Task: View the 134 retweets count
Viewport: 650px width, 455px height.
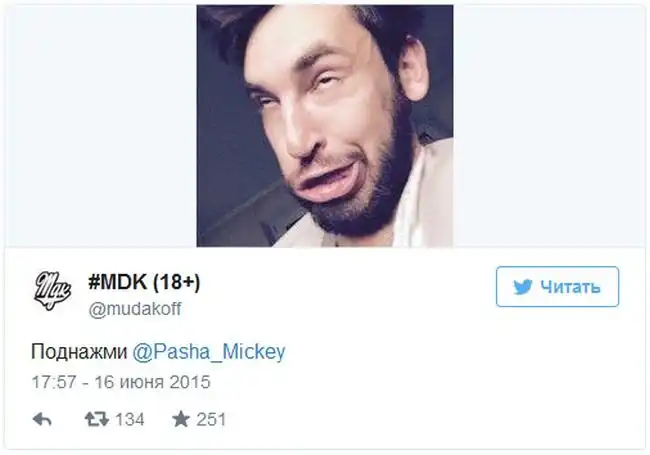Action: [130, 419]
